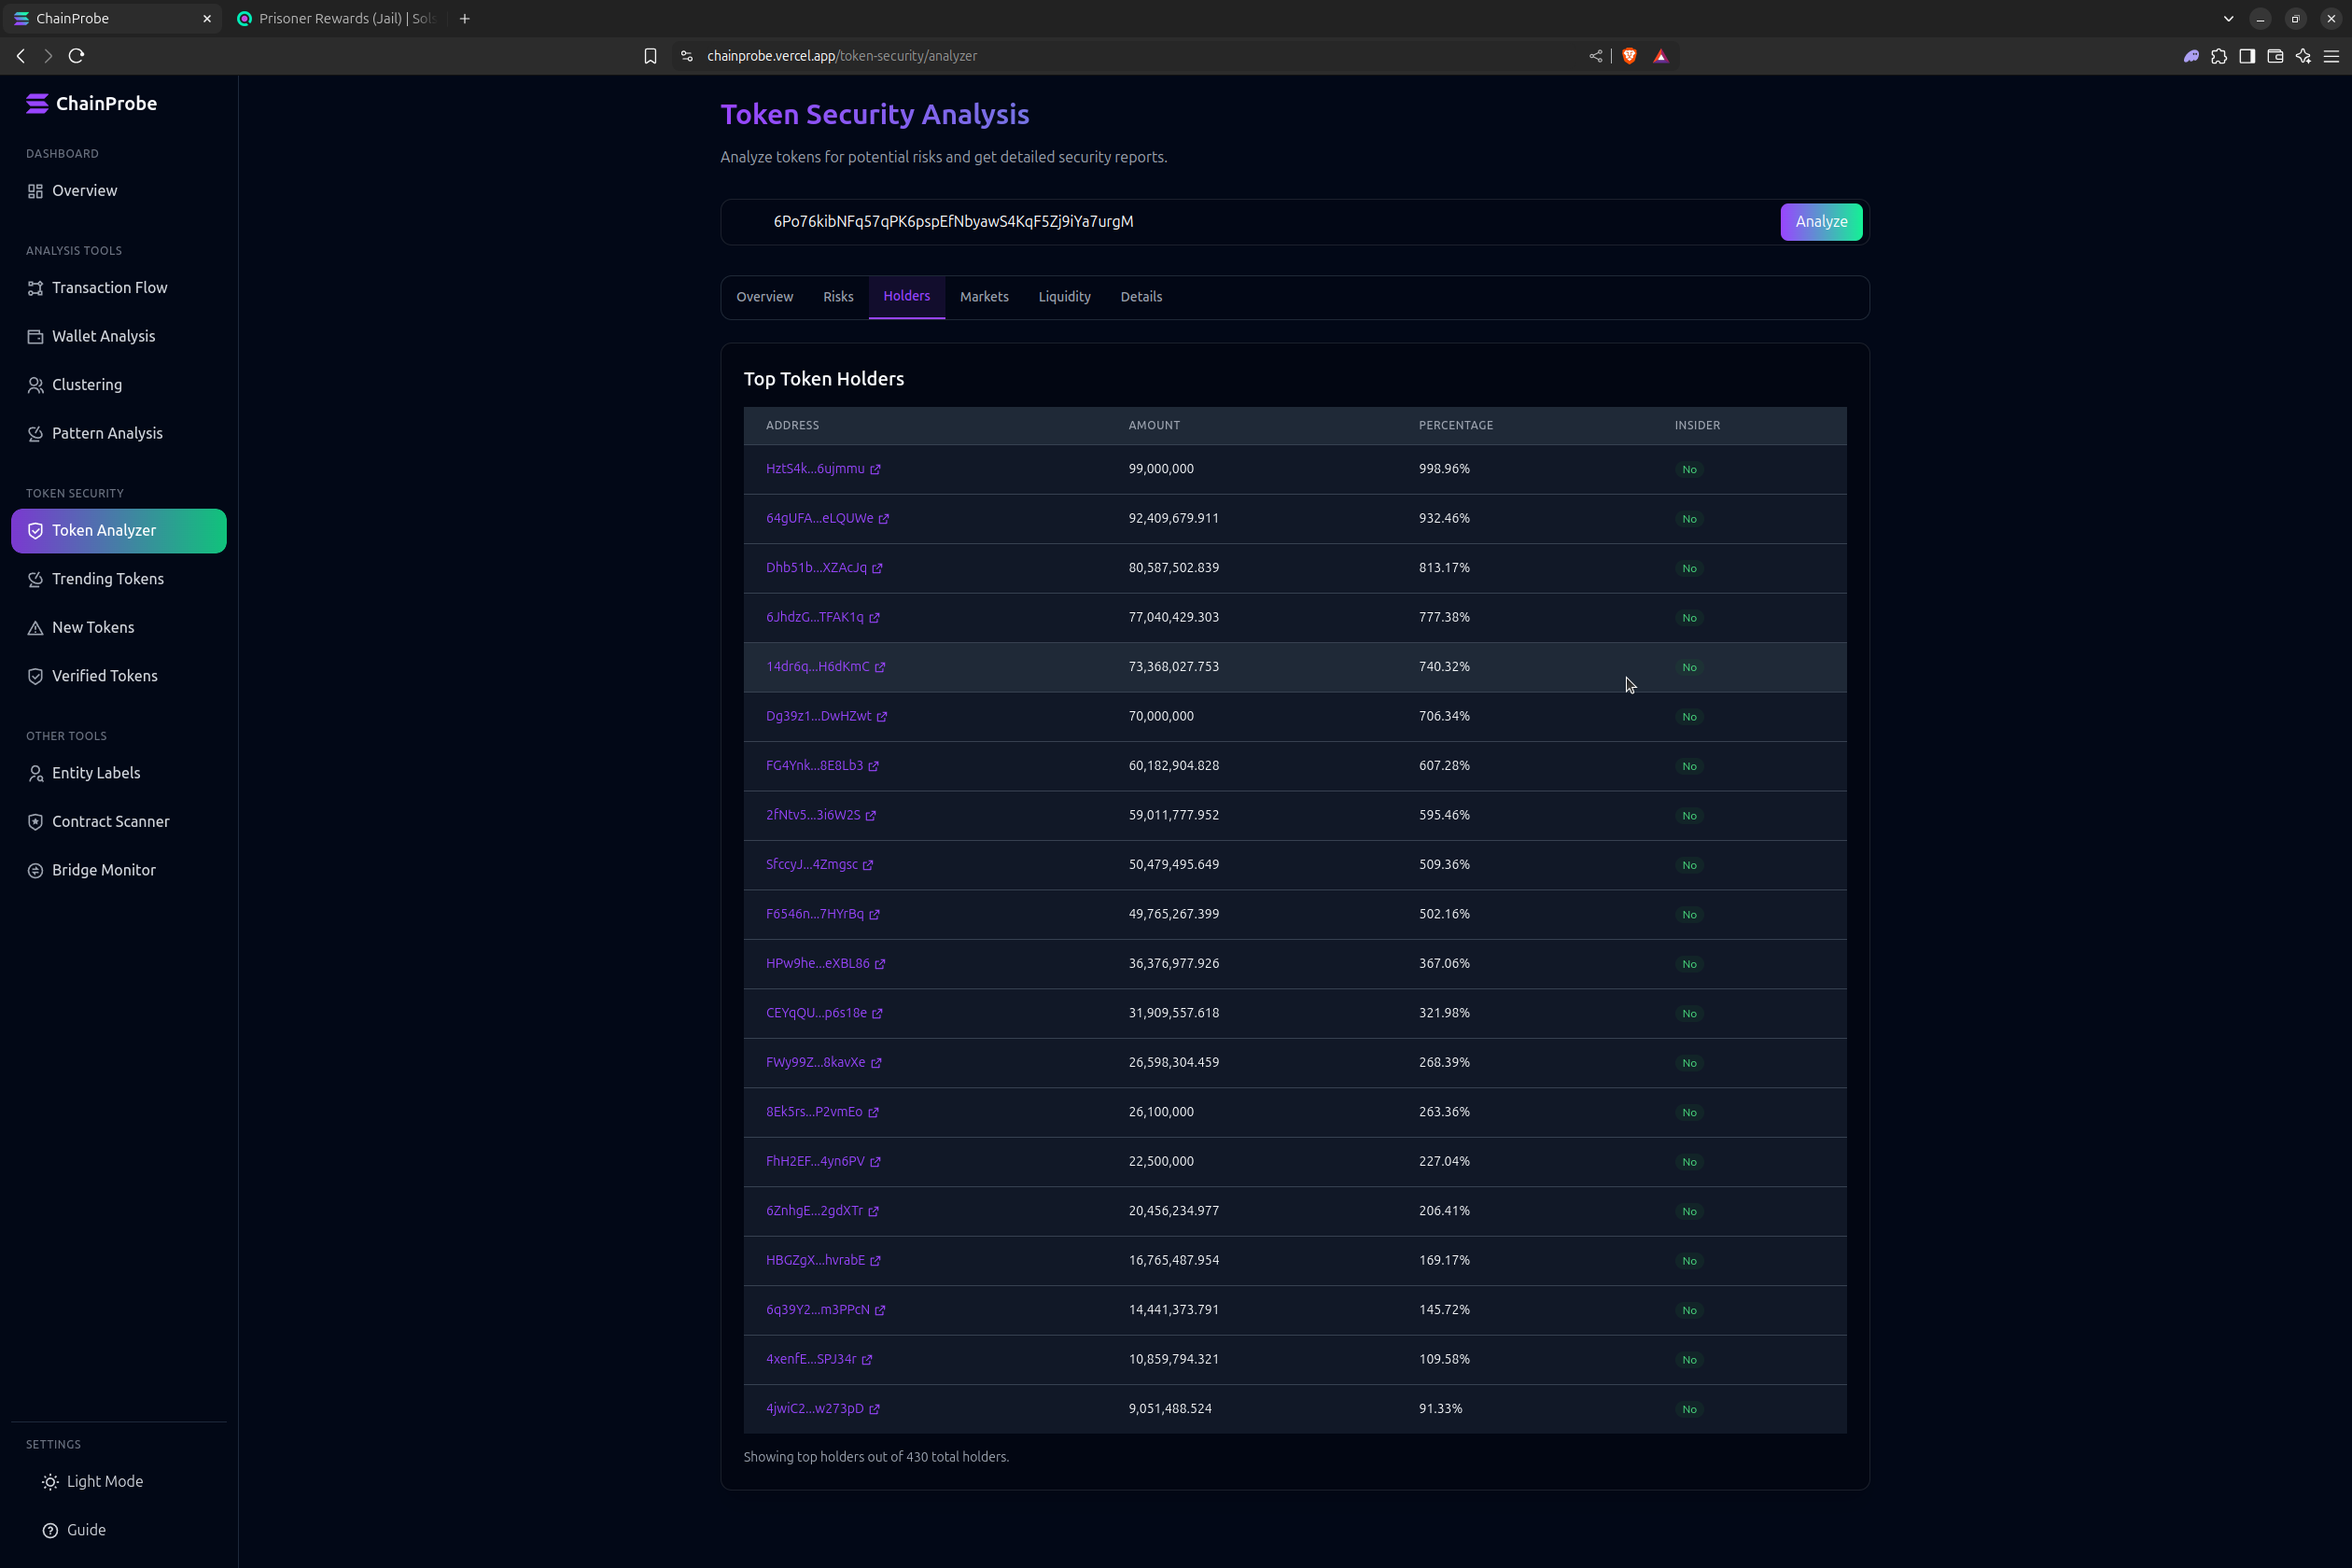This screenshot has height=1568, width=2352.
Task: Open Pattern Analysis tool
Action: click(118, 433)
